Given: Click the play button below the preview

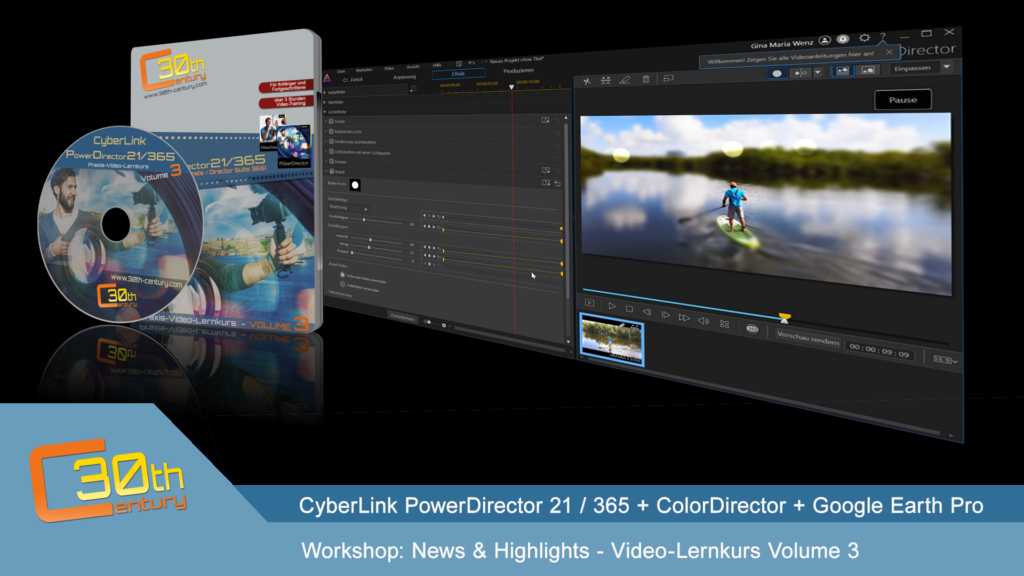Looking at the screenshot, I should point(612,306).
